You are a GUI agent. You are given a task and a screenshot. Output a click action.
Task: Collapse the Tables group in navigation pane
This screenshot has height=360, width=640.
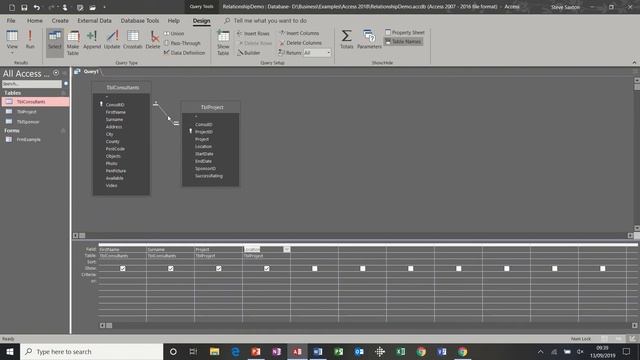coord(63,93)
